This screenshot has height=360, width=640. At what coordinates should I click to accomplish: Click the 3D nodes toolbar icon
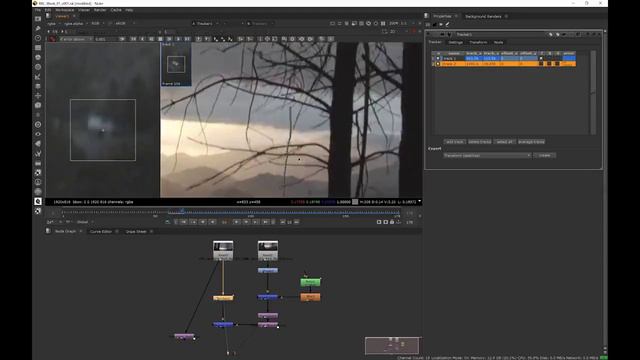point(38,105)
